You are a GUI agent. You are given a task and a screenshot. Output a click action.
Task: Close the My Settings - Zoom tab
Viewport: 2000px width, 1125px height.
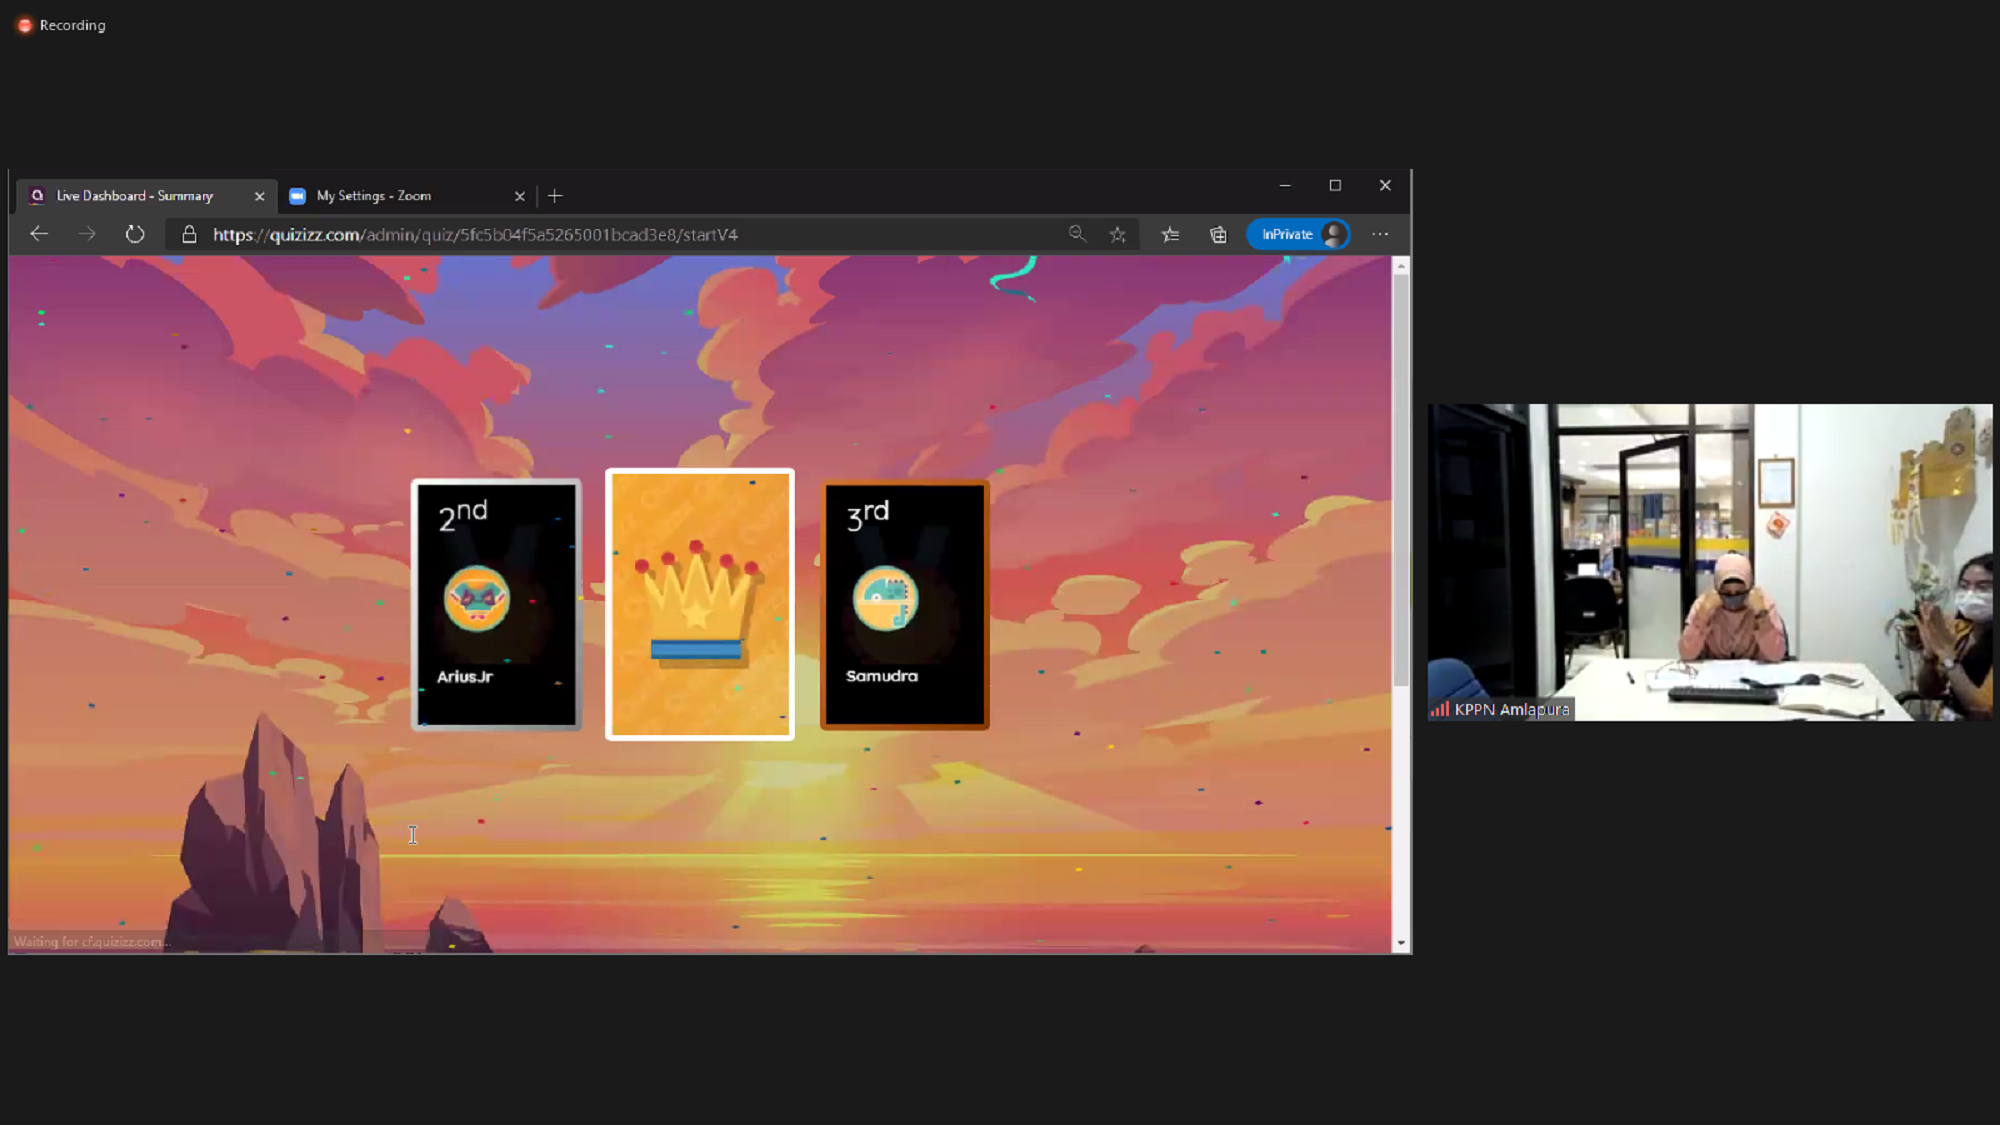click(x=520, y=196)
